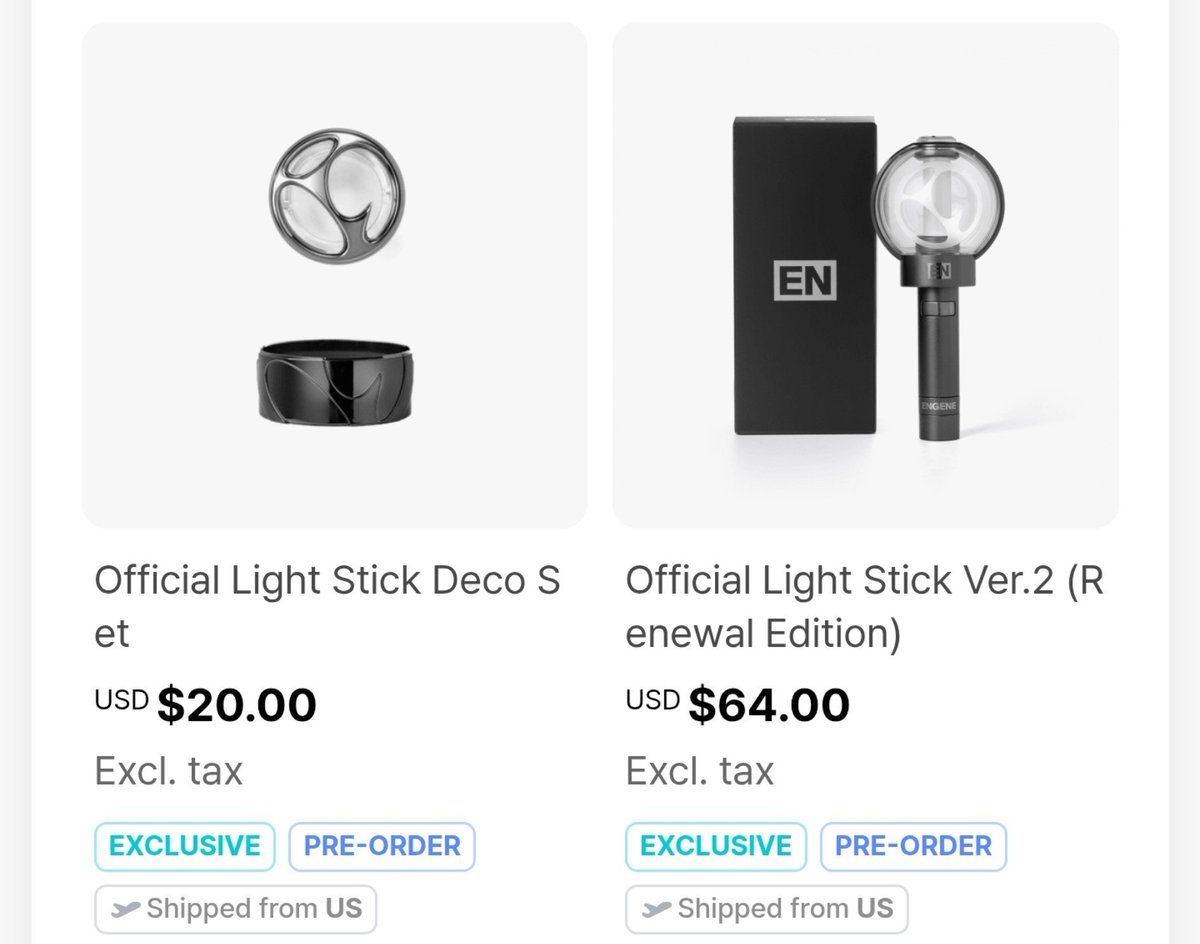Click the Shipped from US tag under Light Stick Ver.2
The image size is (1200, 944).
coord(767,909)
